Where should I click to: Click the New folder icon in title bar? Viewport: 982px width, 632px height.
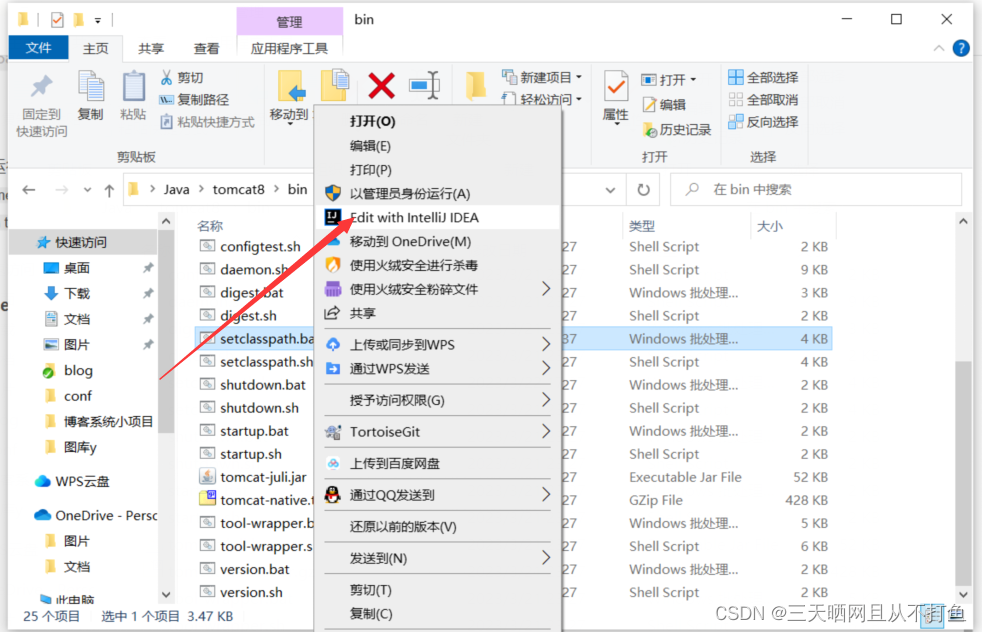[x=79, y=20]
